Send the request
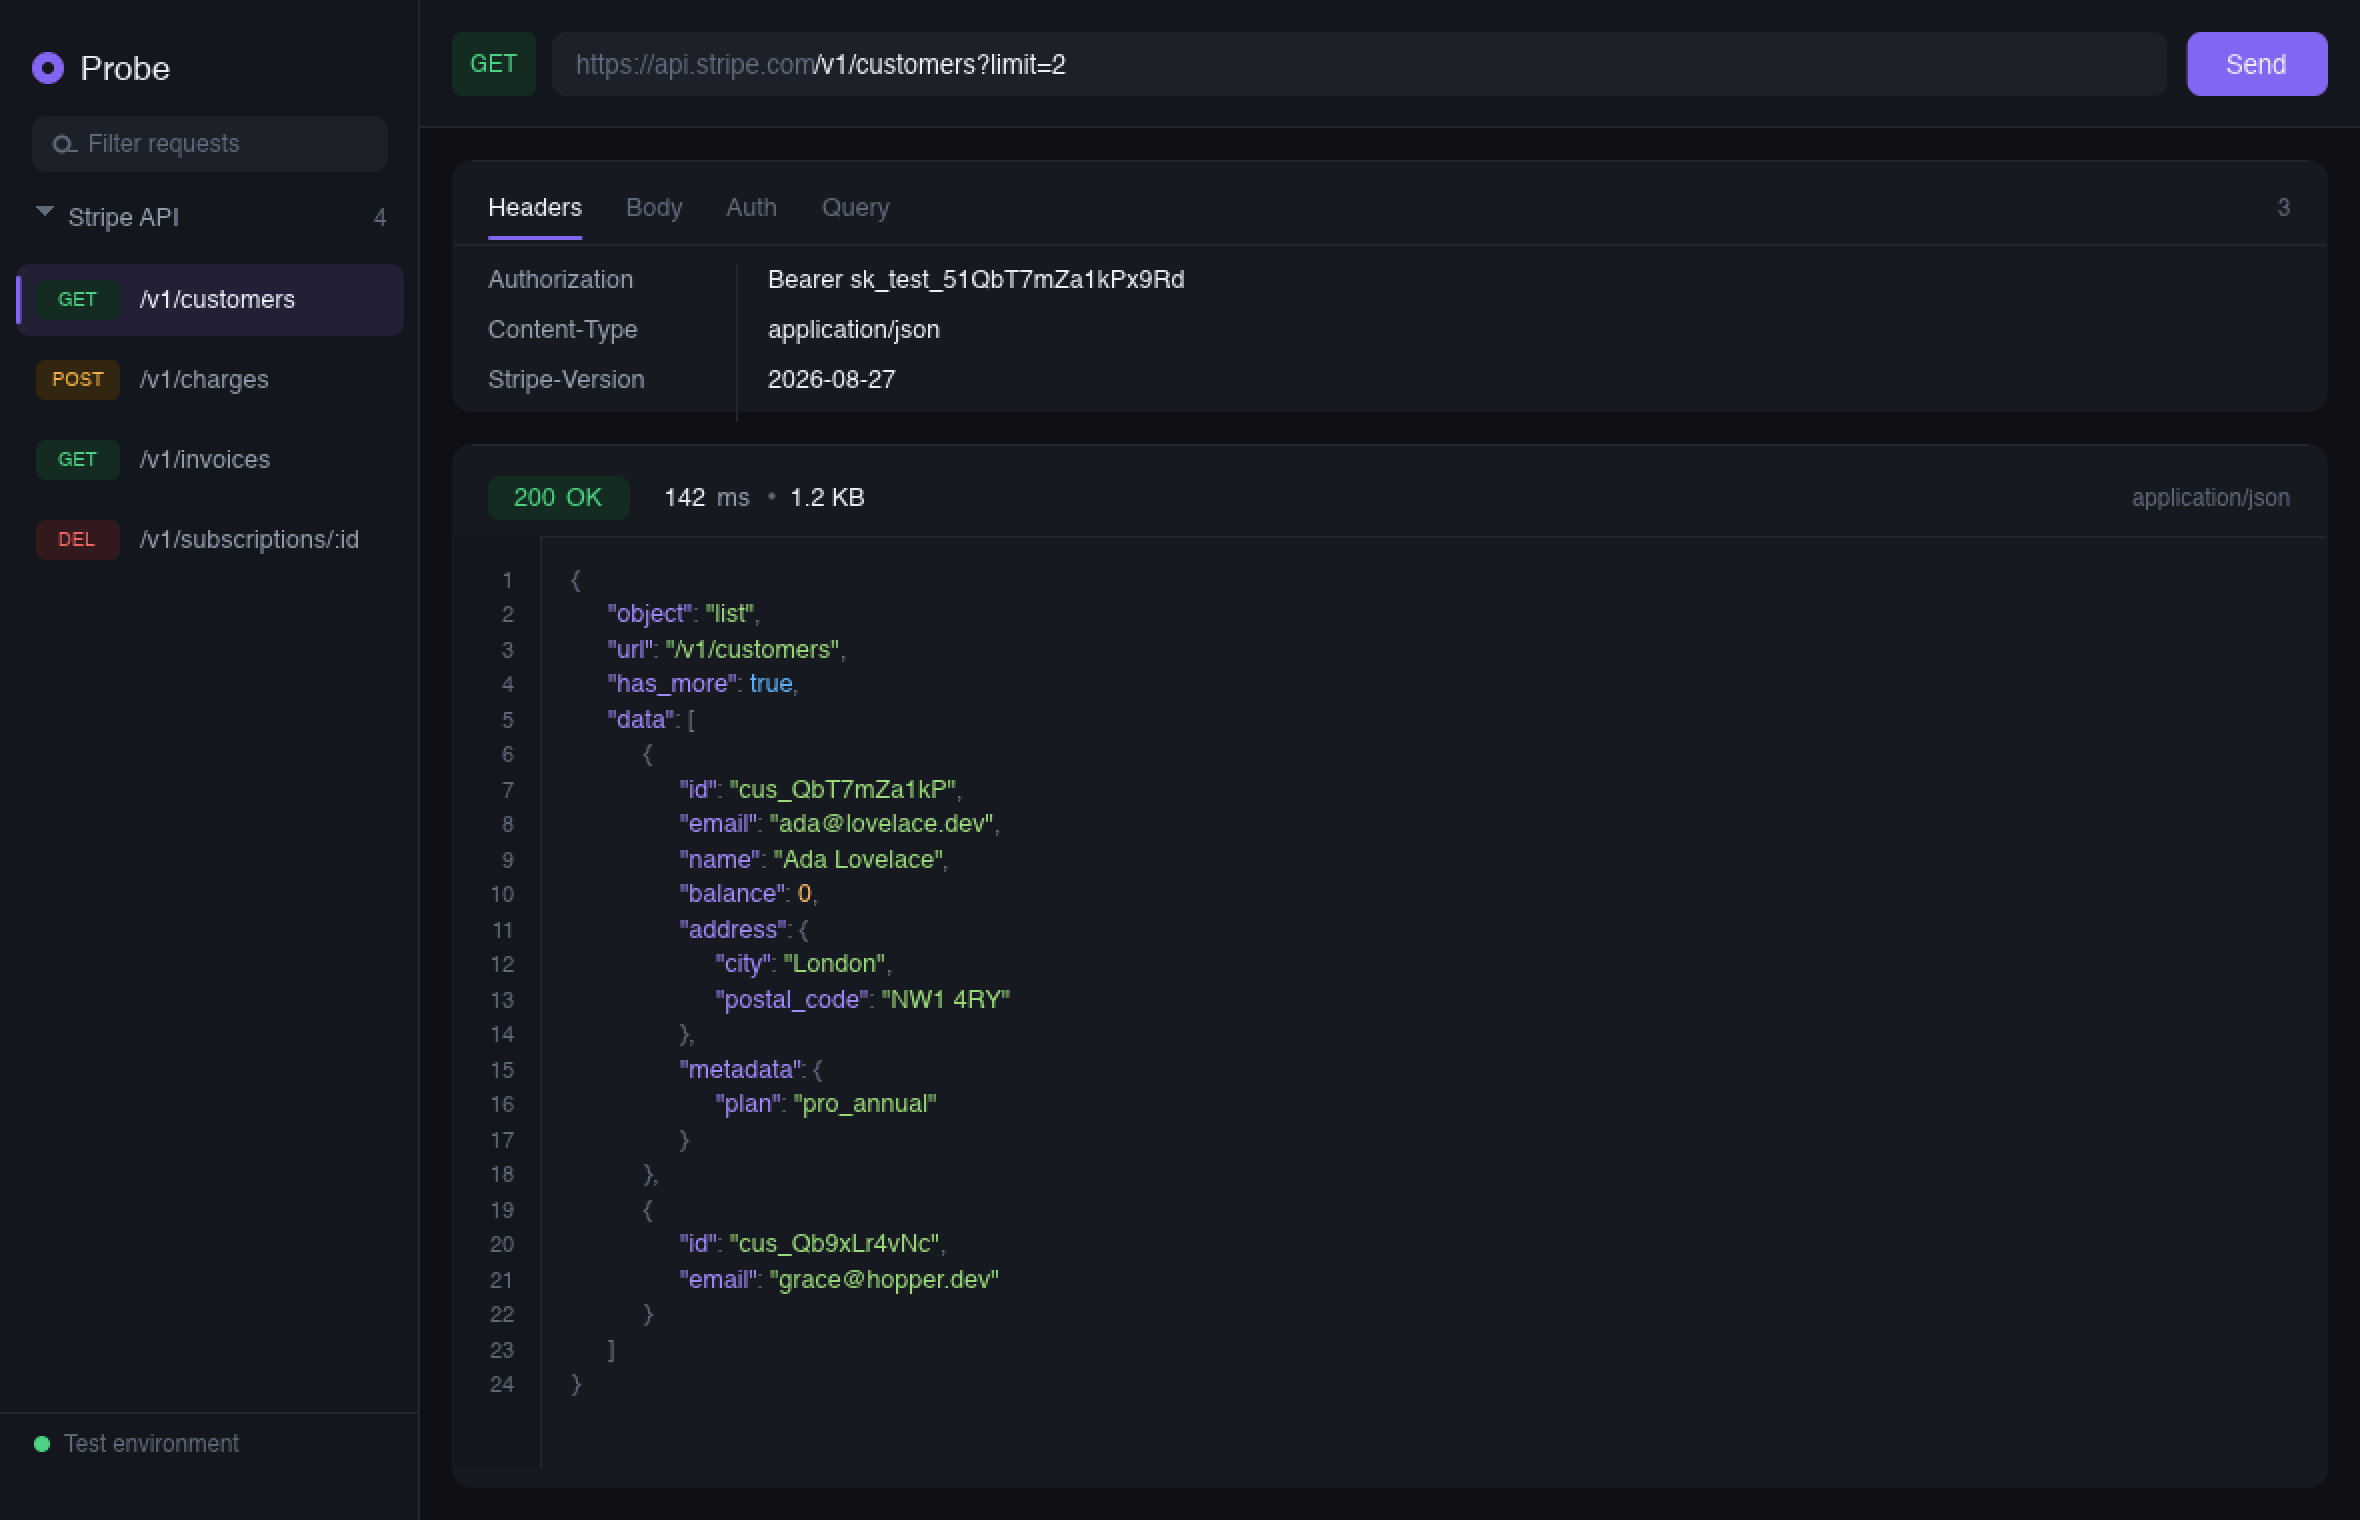The image size is (2360, 1520). click(x=2257, y=64)
